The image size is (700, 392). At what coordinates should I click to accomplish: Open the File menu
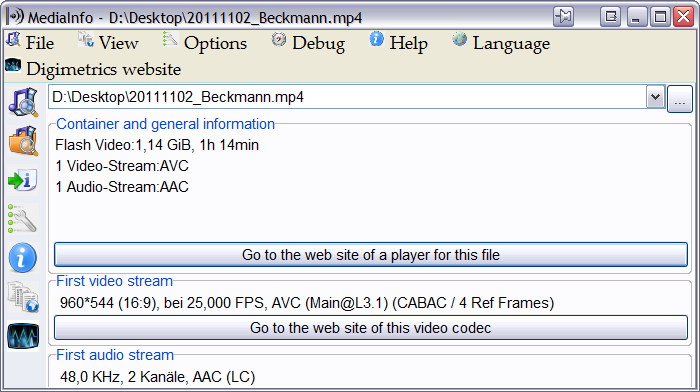pyautogui.click(x=30, y=42)
